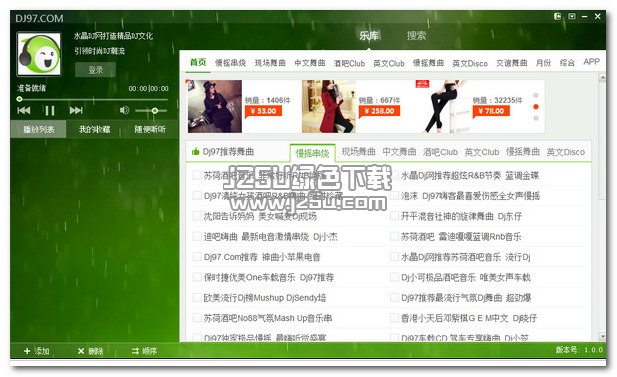Select the 现场舞曲 recommendation tab
Image resolution: width=617 pixels, height=377 pixels.
click(x=358, y=152)
